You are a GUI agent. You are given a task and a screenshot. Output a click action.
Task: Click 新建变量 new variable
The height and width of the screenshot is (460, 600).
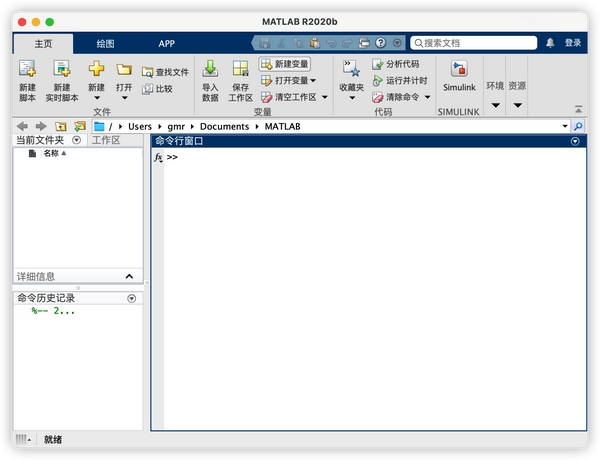tap(285, 64)
